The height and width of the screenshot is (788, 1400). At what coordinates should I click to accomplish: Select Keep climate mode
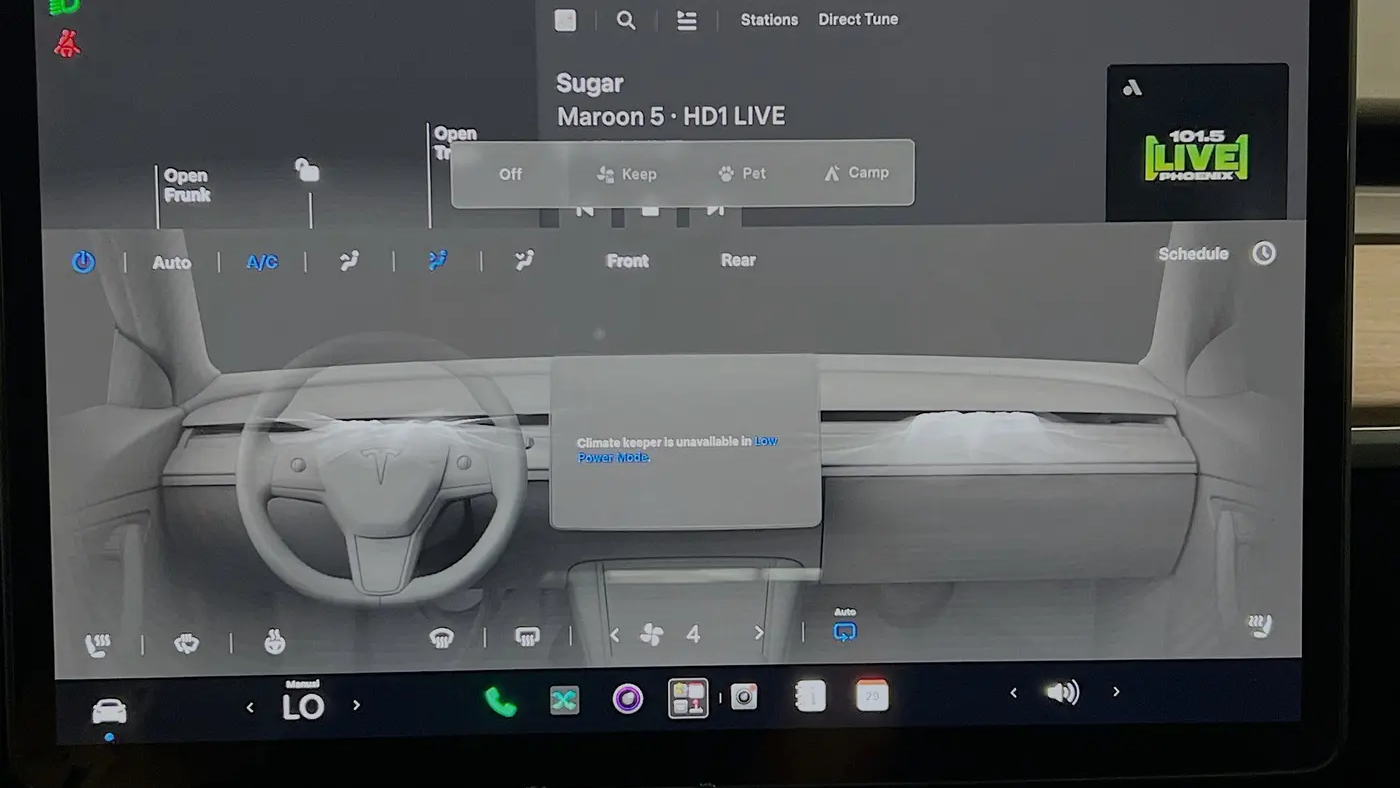[x=627, y=174]
